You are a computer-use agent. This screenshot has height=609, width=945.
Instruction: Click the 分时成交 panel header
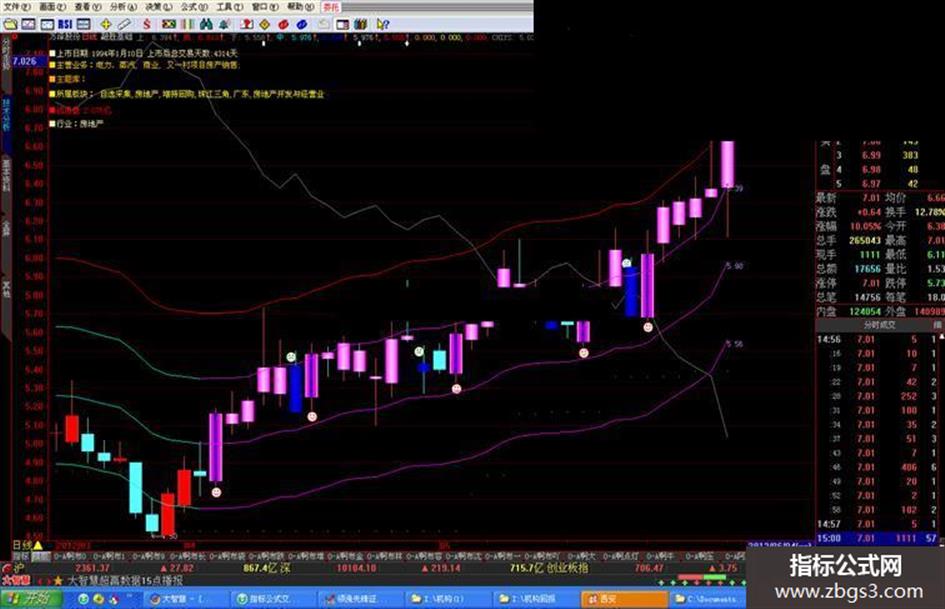pyautogui.click(x=879, y=325)
